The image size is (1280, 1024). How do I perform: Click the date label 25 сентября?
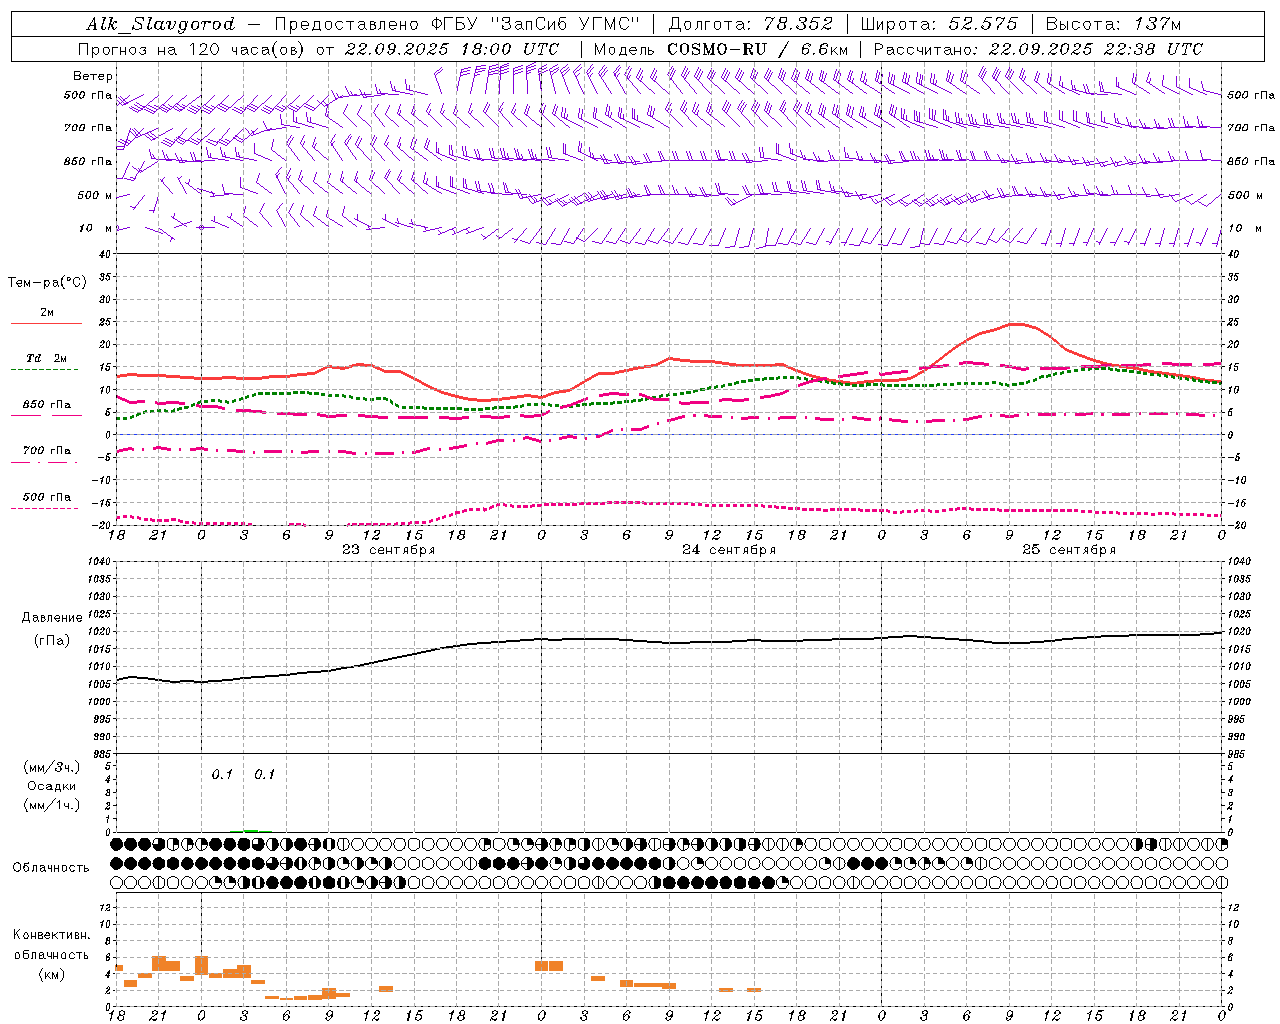(1069, 550)
